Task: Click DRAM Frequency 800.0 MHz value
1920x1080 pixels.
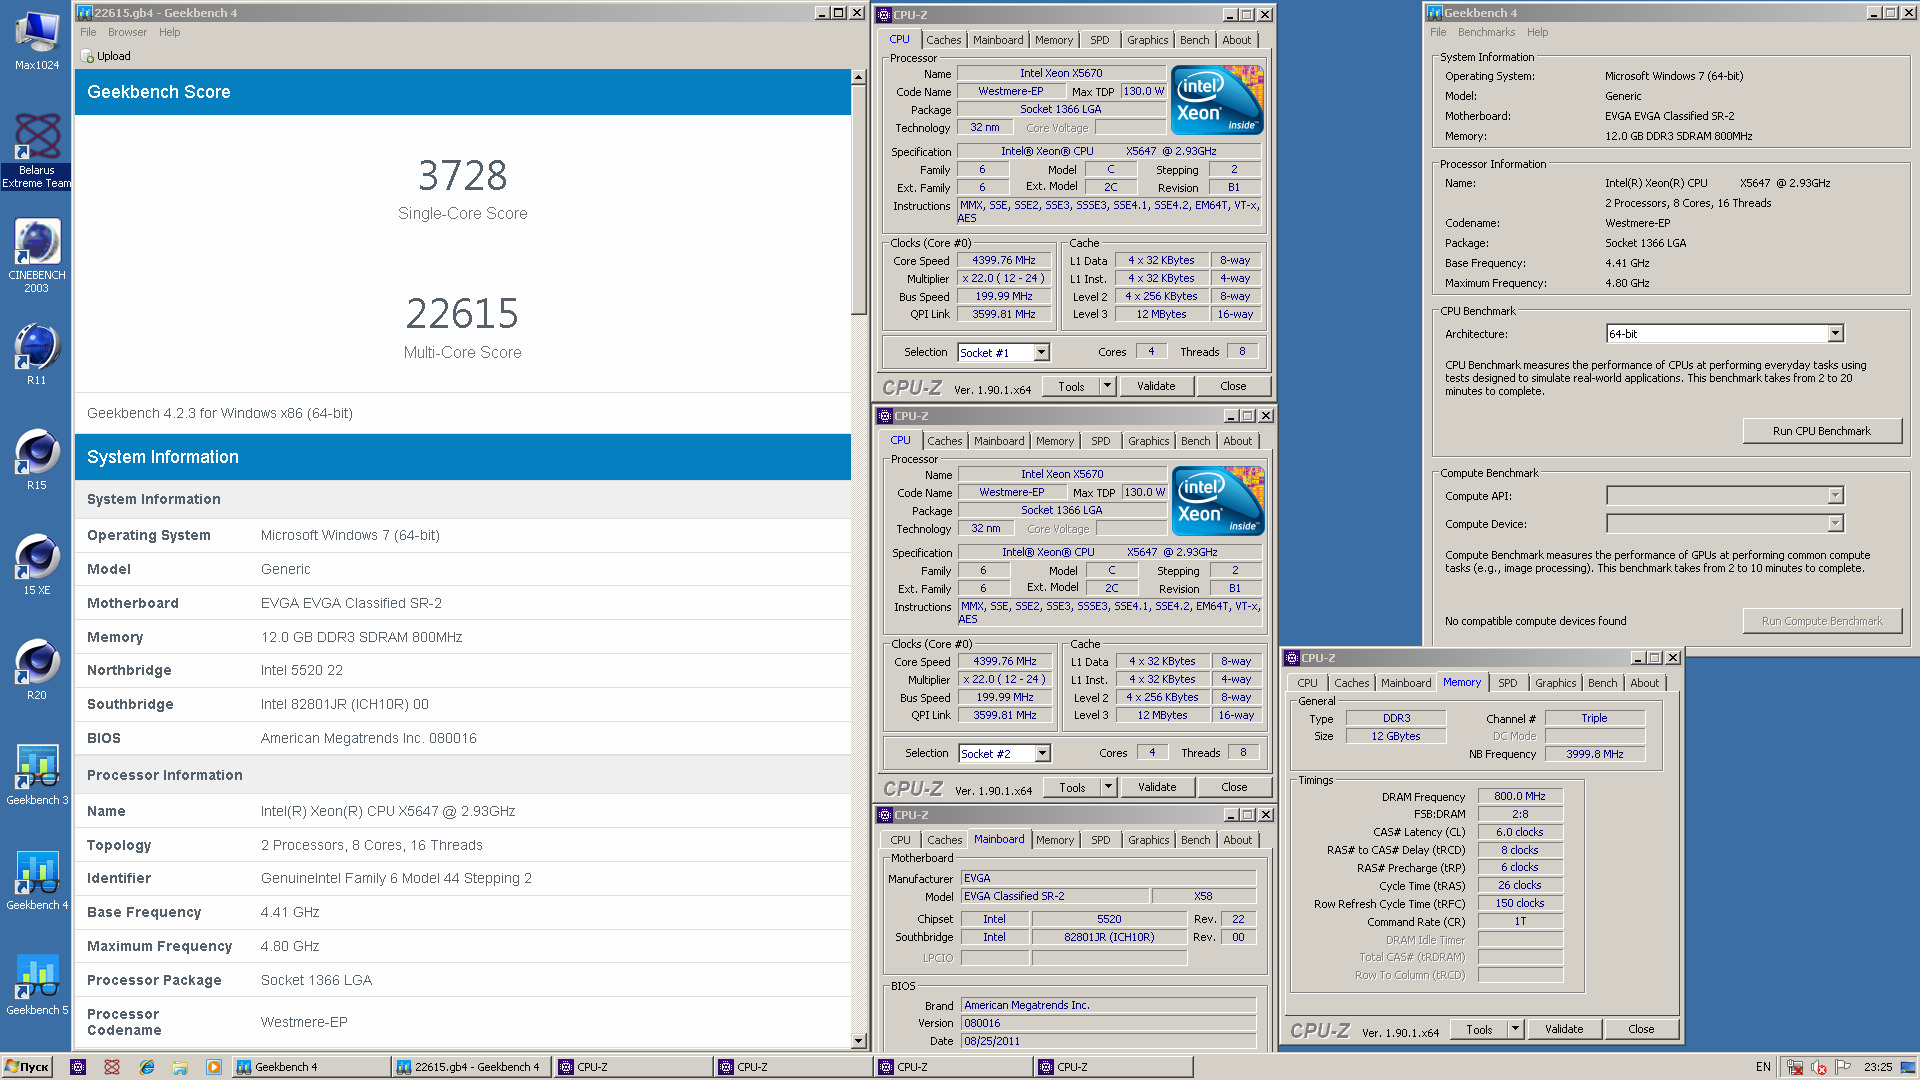Action: (x=1520, y=796)
